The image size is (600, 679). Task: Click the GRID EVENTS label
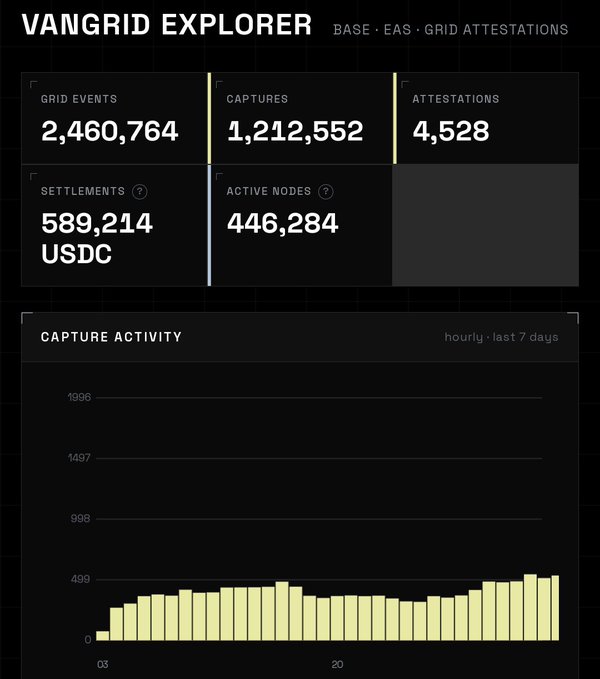tap(79, 99)
